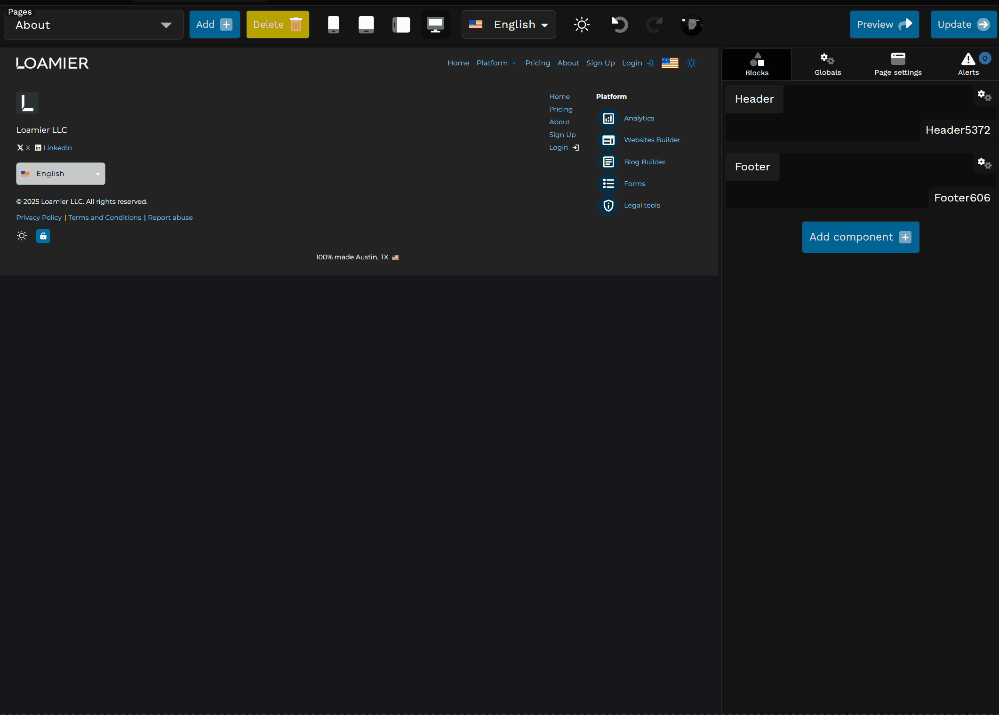Click the blue lock icon in footer
This screenshot has width=999, height=715.
click(x=43, y=236)
